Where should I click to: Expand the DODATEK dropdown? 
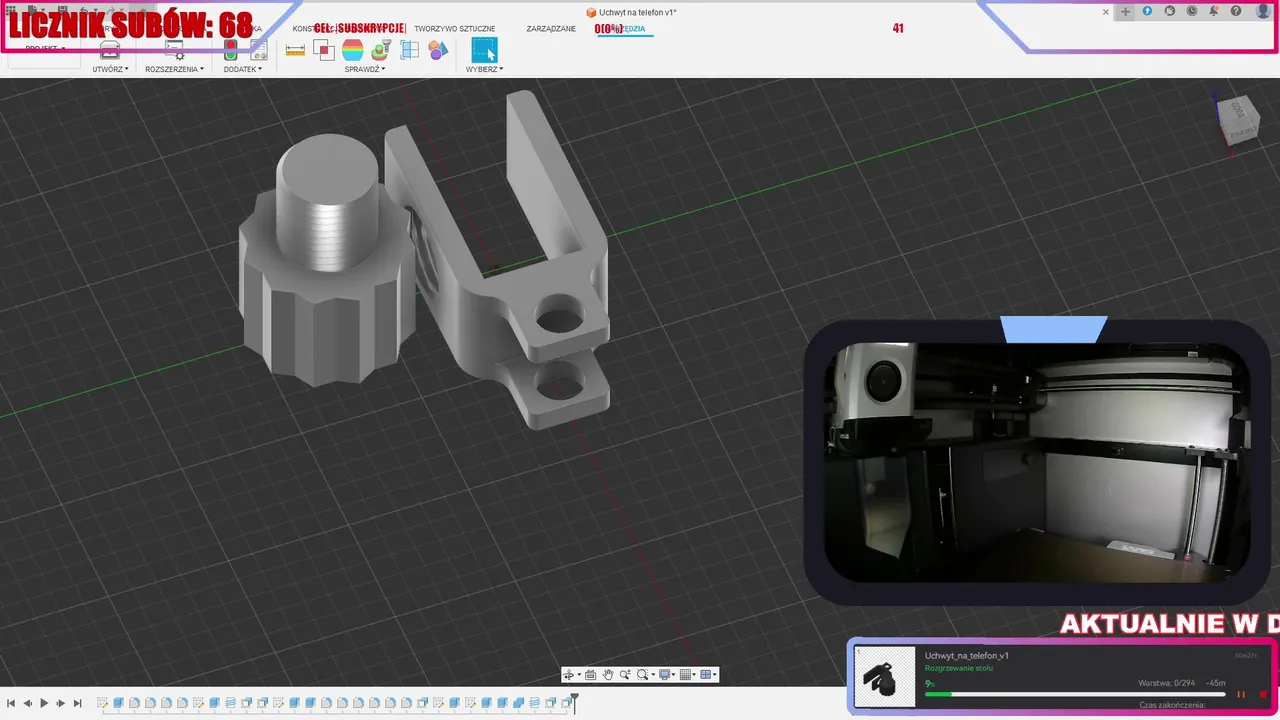click(x=243, y=69)
